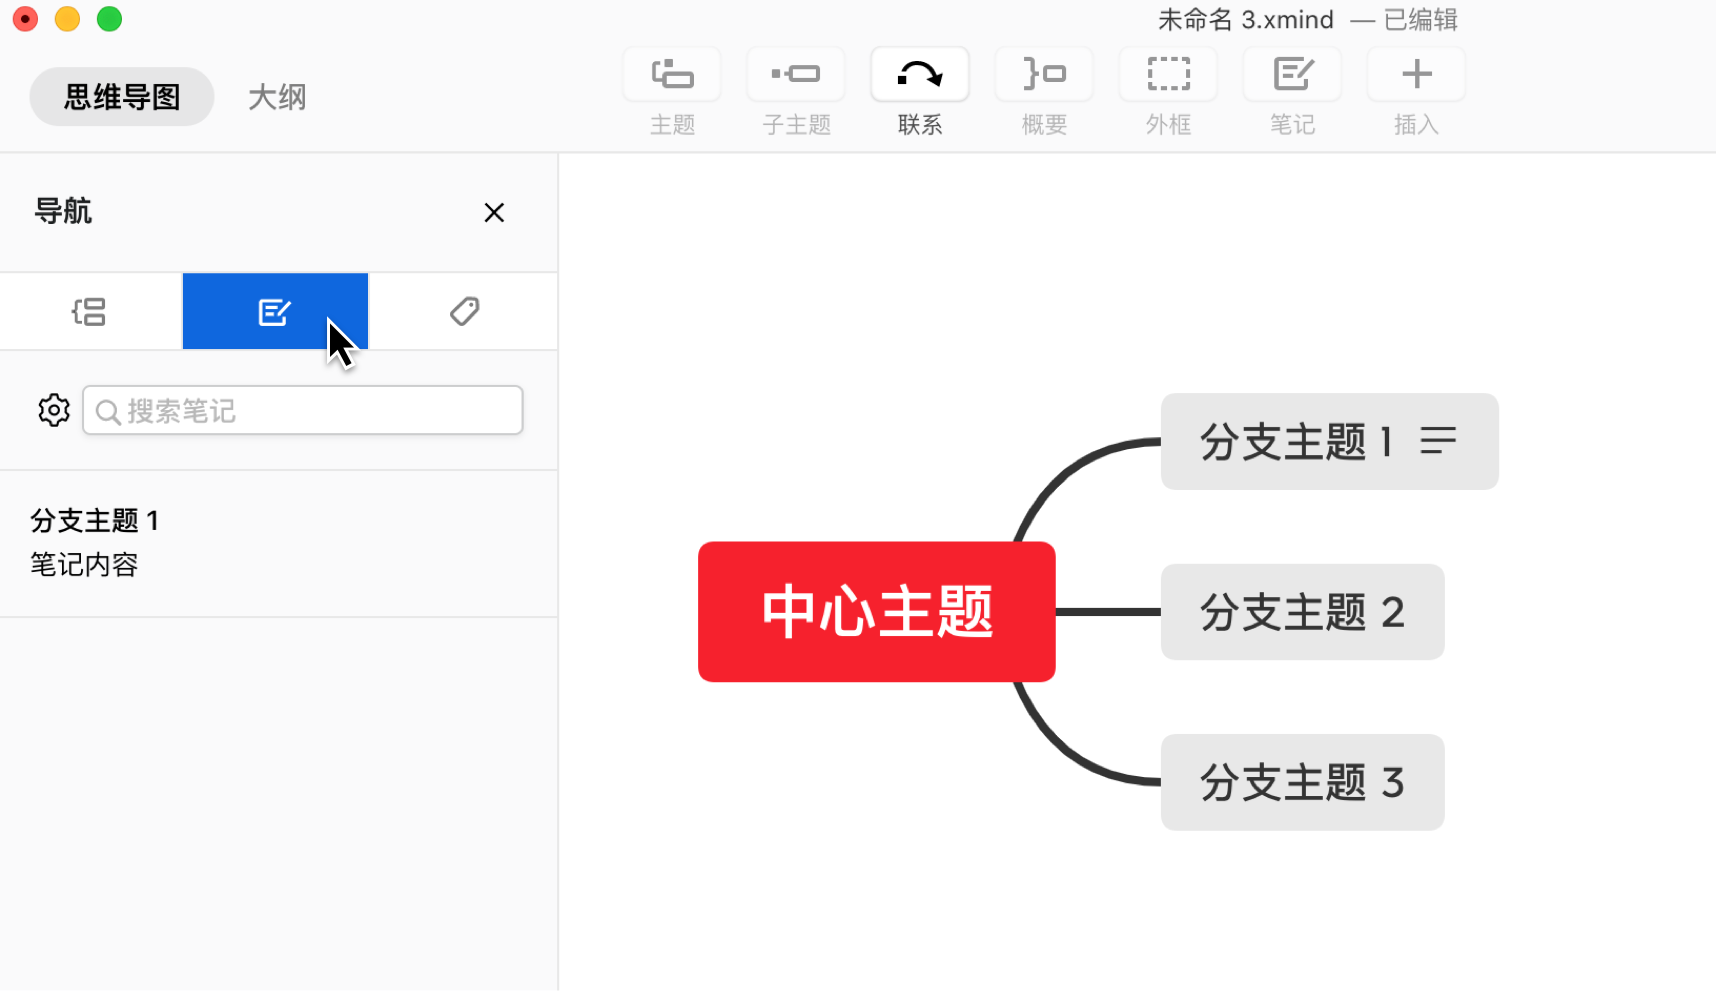Click the notes icon on 分支主题 1
Image resolution: width=1716 pixels, height=993 pixels.
(x=1438, y=441)
